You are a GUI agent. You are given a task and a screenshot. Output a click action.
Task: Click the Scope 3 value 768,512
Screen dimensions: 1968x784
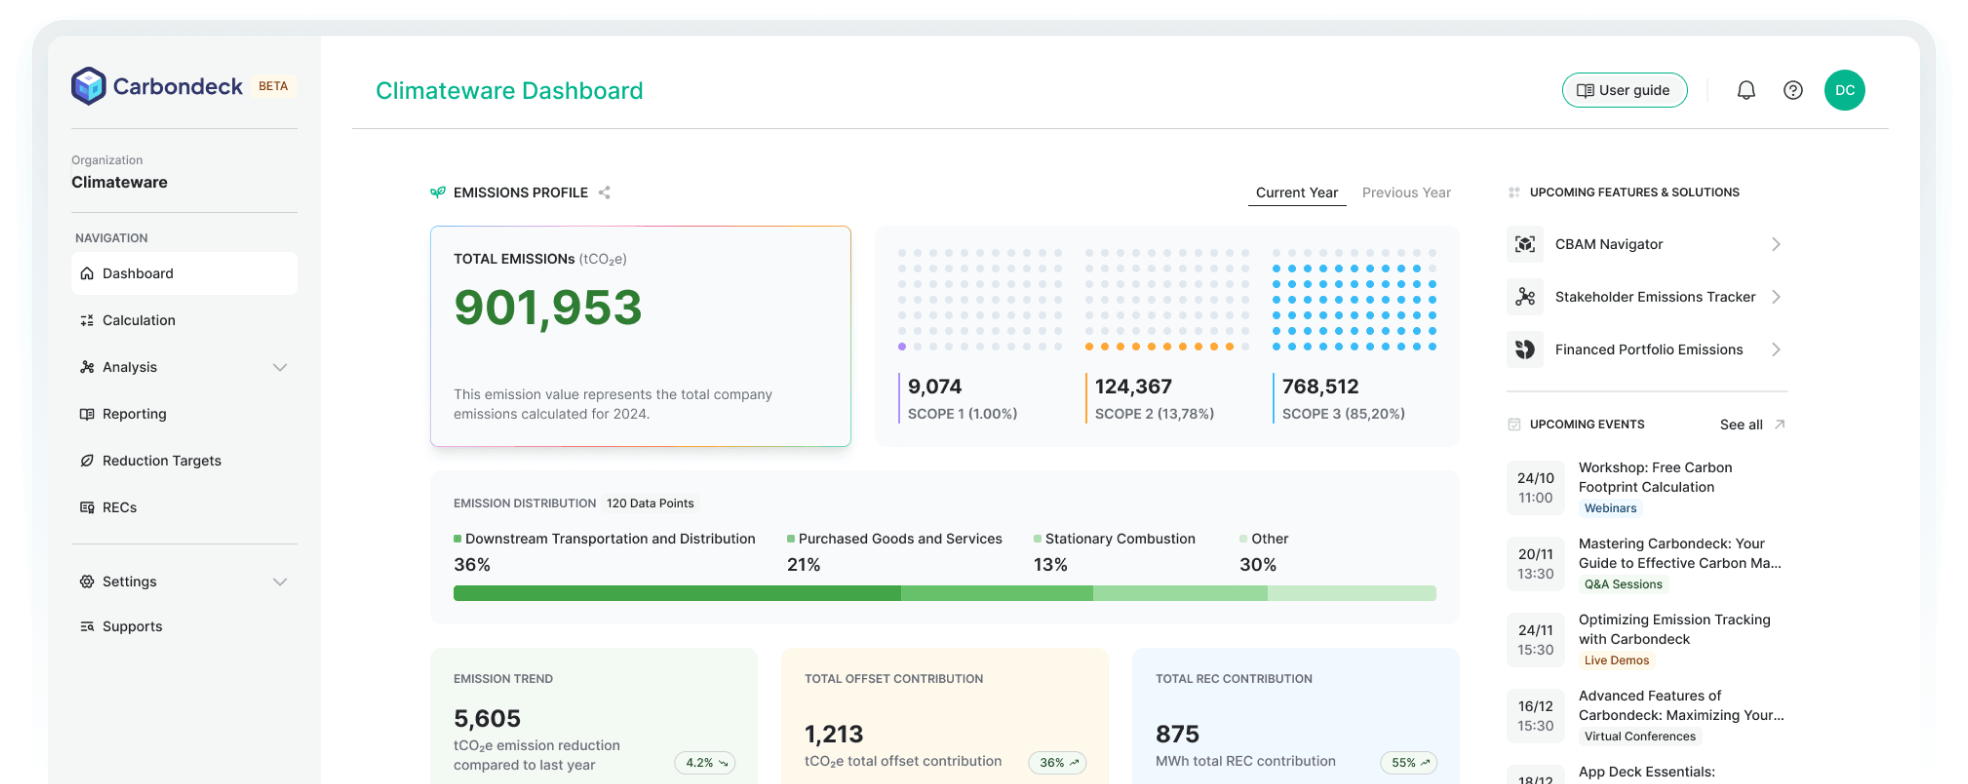[1320, 386]
